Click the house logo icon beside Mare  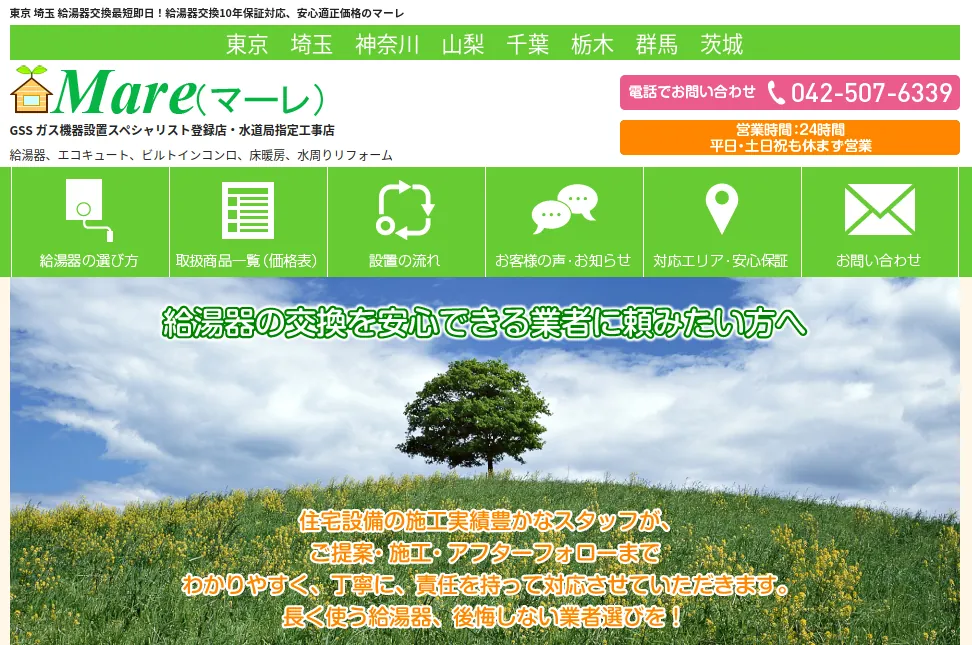[31, 89]
